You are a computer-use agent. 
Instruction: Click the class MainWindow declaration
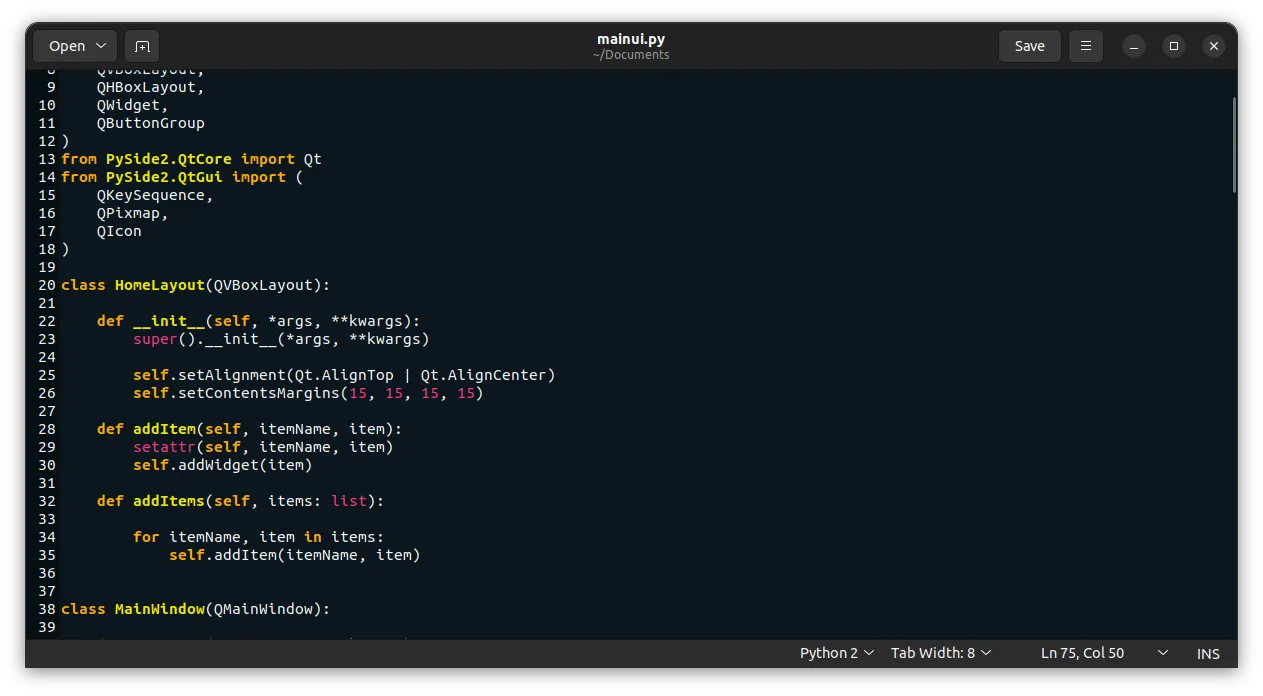(195, 608)
